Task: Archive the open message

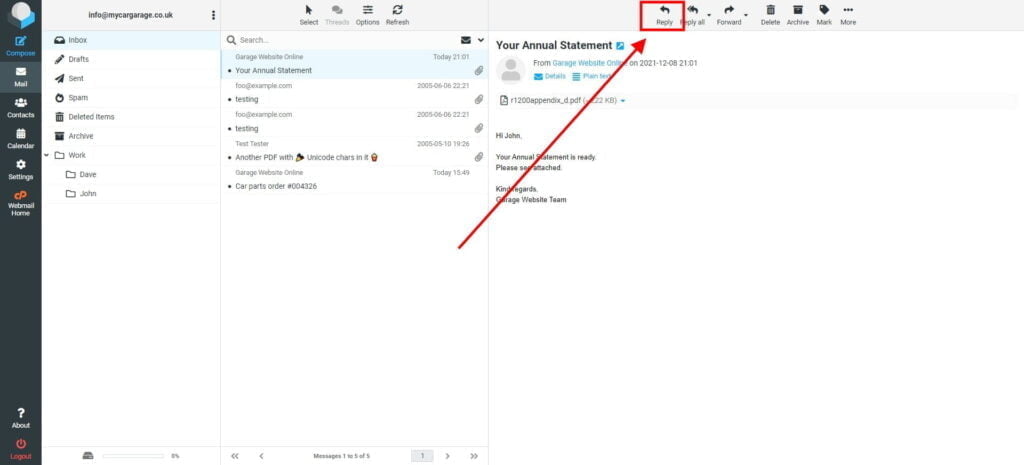Action: (x=797, y=15)
